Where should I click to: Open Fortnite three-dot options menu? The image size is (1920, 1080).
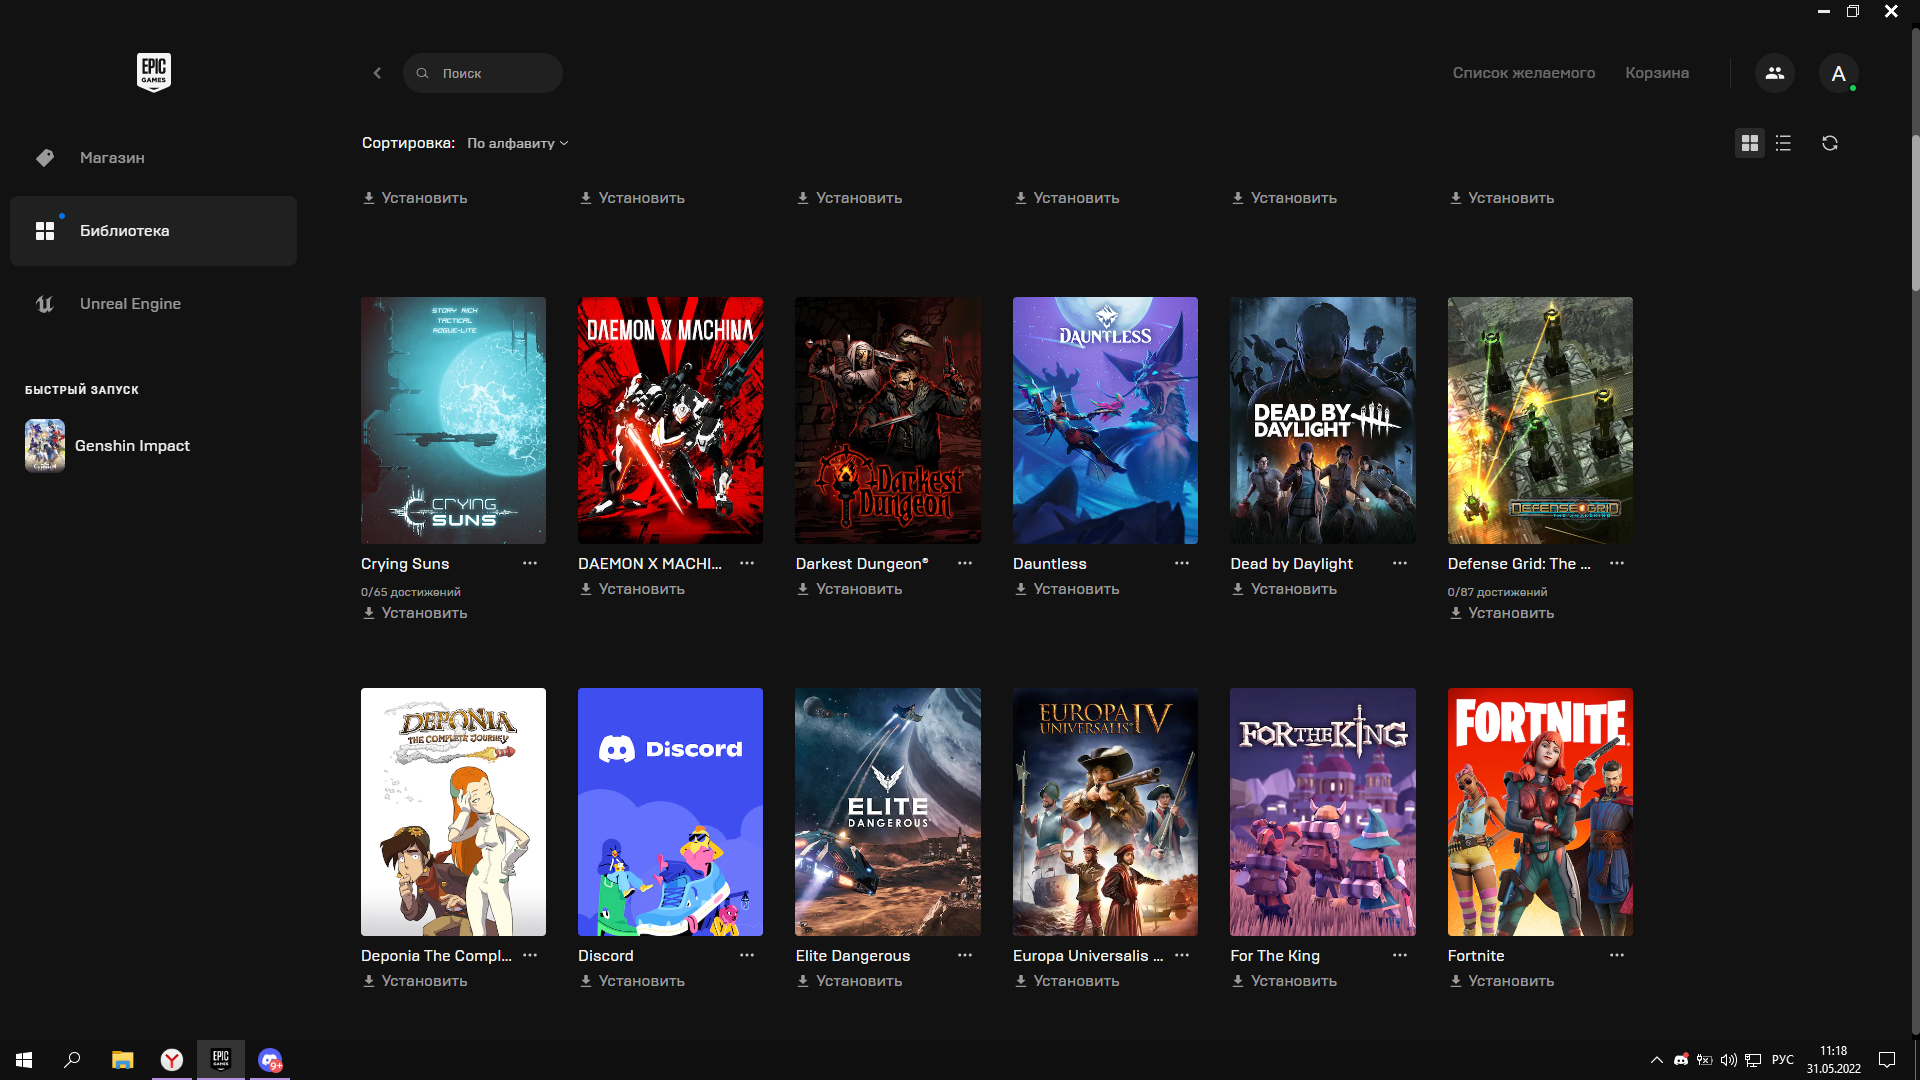(1617, 956)
